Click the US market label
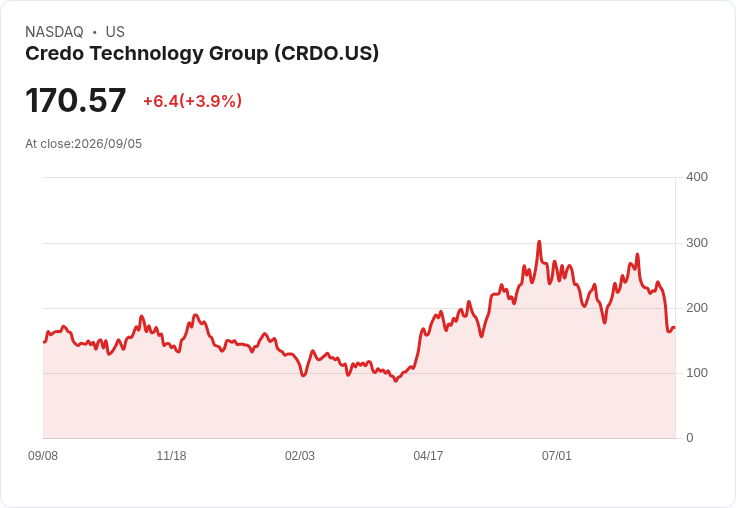 pos(115,32)
